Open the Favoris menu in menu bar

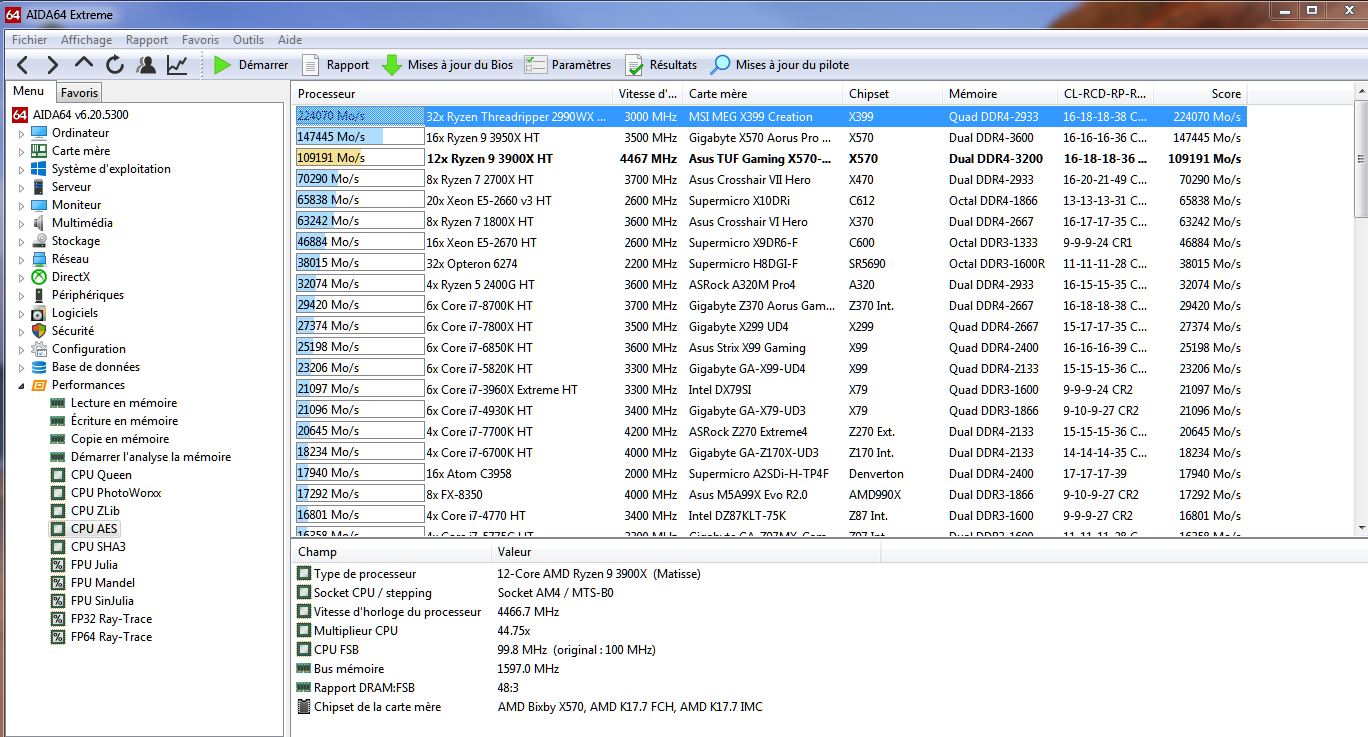click(200, 40)
